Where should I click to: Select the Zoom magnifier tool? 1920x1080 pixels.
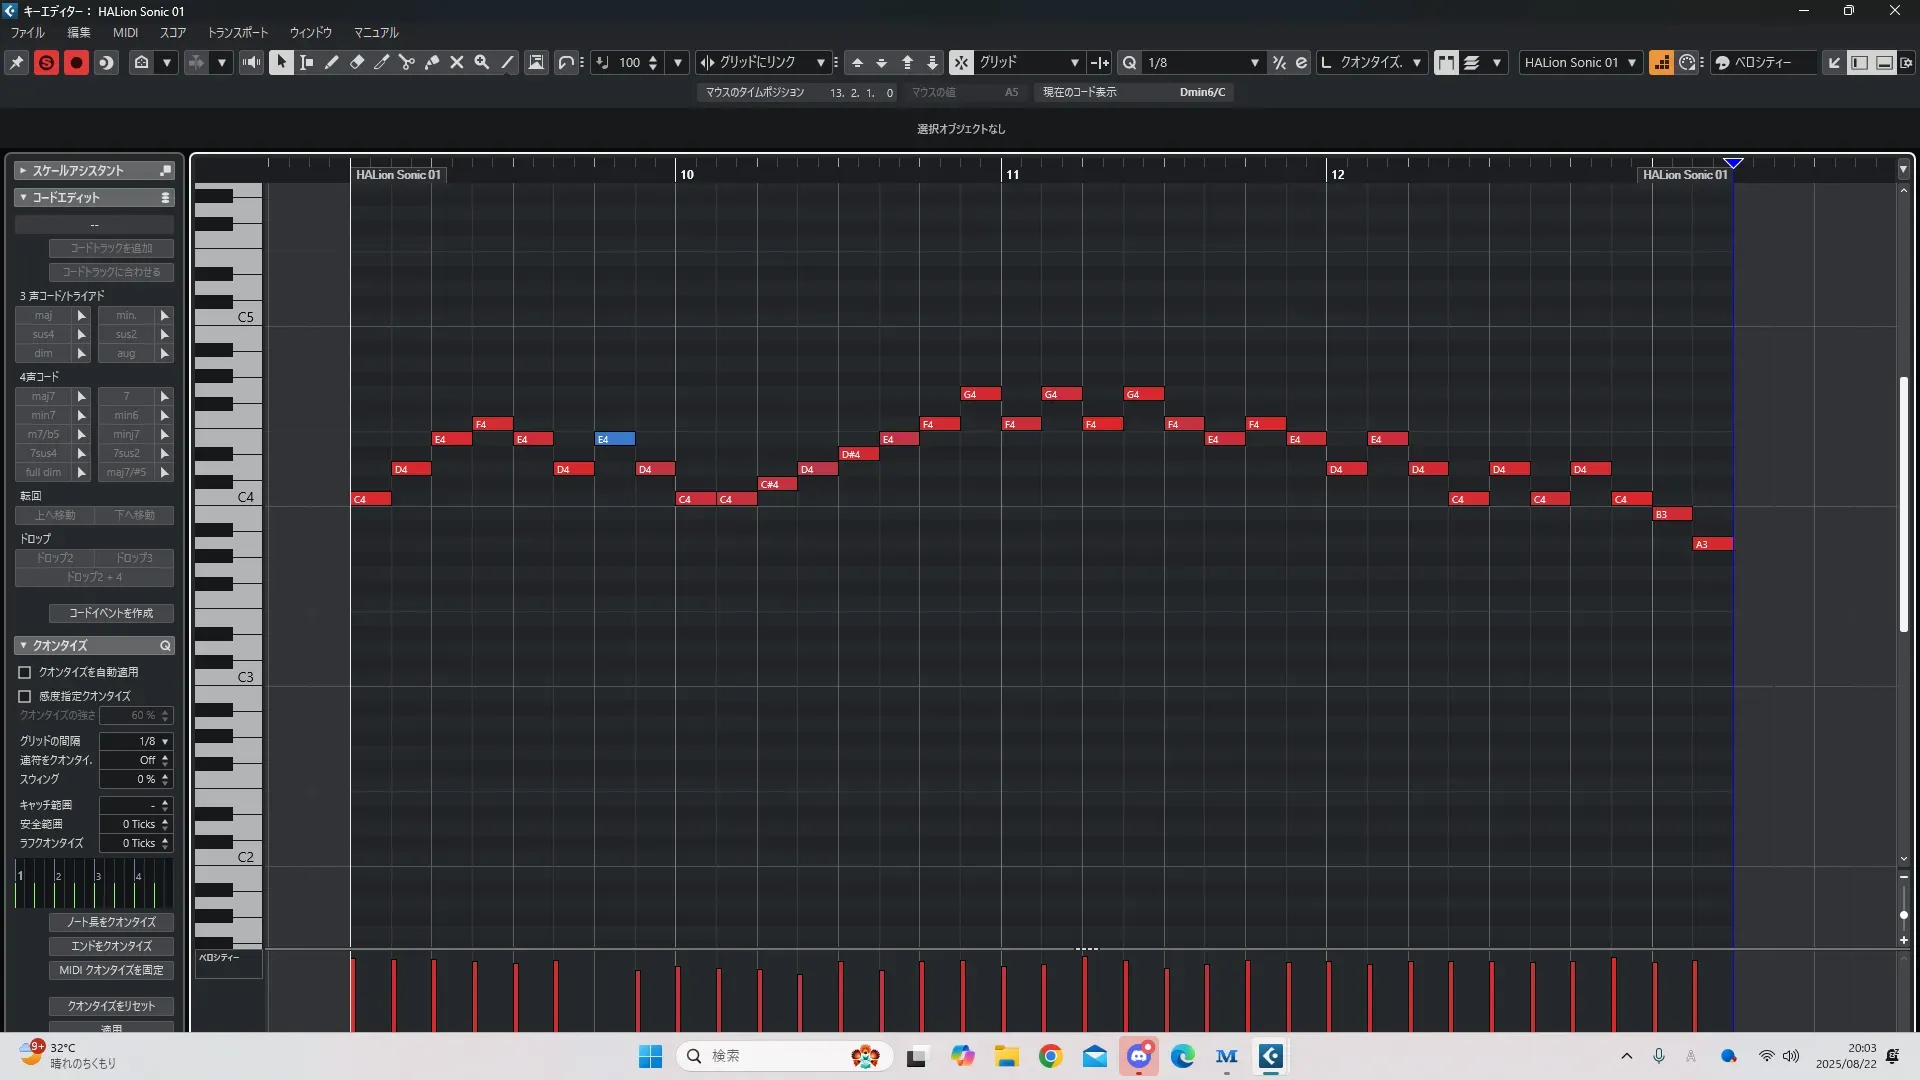pos(482,62)
